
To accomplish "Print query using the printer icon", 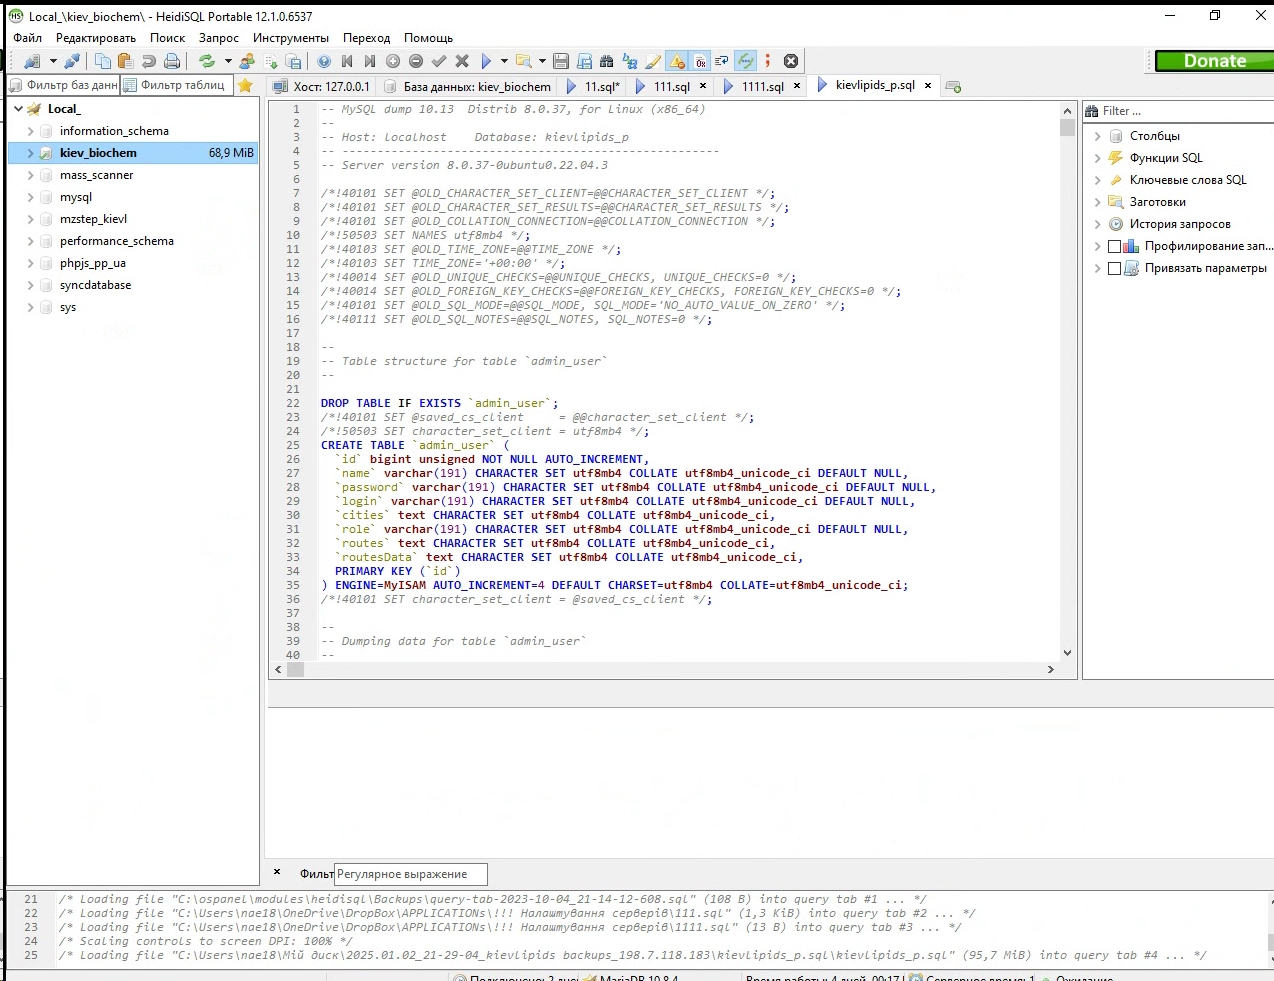I will click(170, 60).
